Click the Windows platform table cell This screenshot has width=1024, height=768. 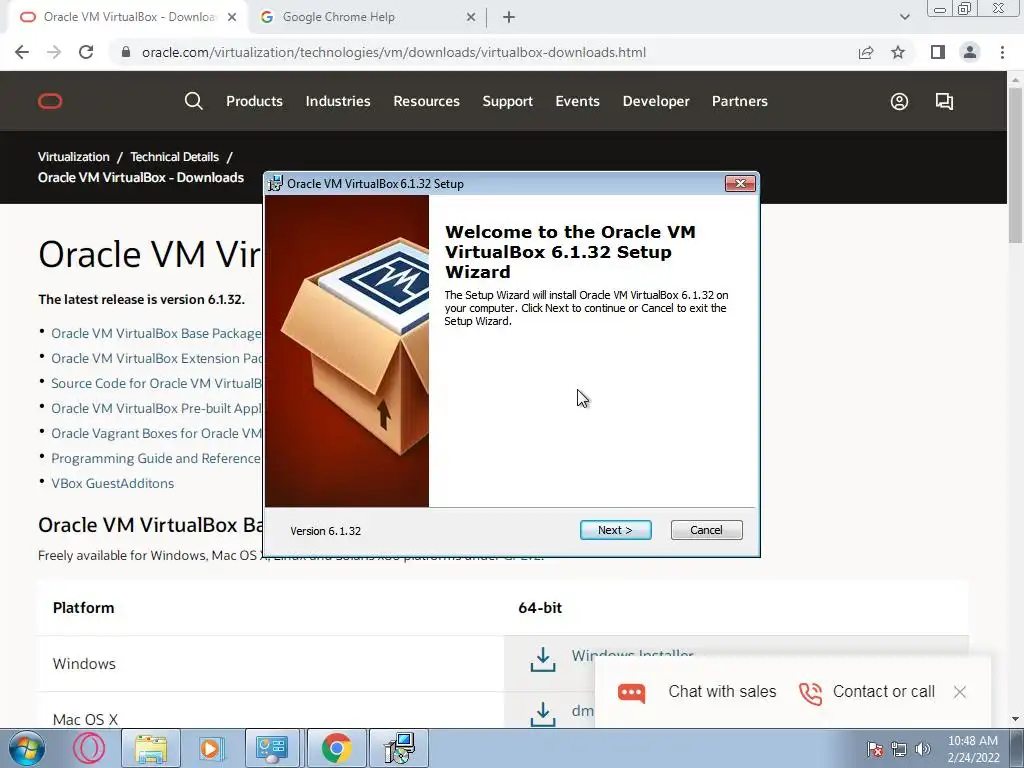(x=270, y=664)
